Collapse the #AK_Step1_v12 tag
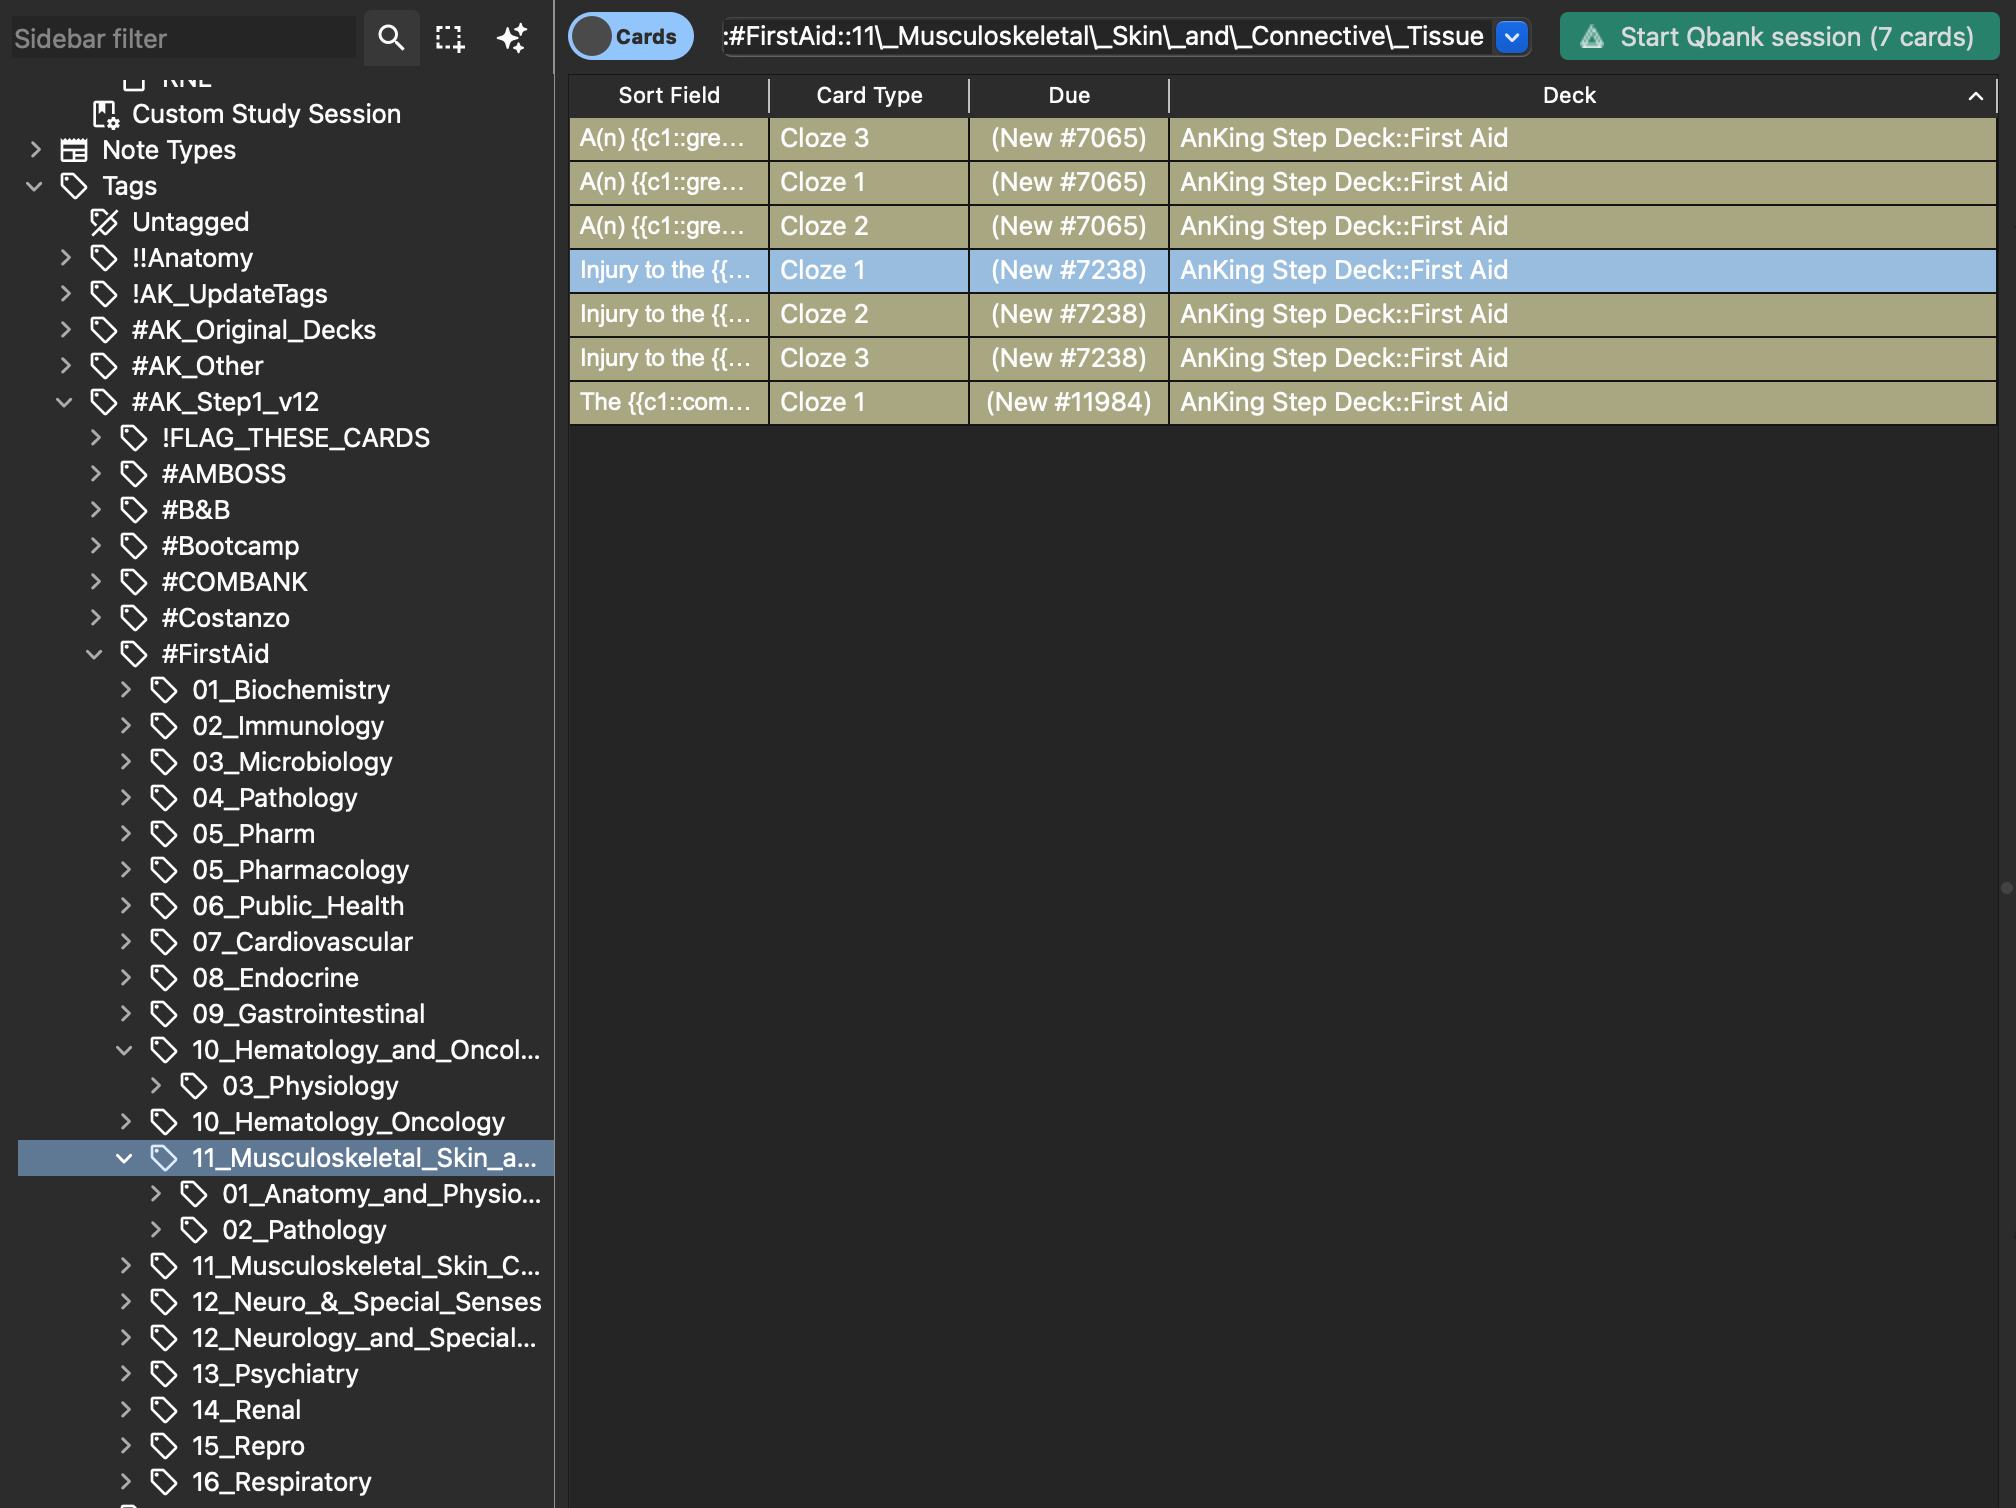The width and height of the screenshot is (2016, 1508). coord(65,402)
